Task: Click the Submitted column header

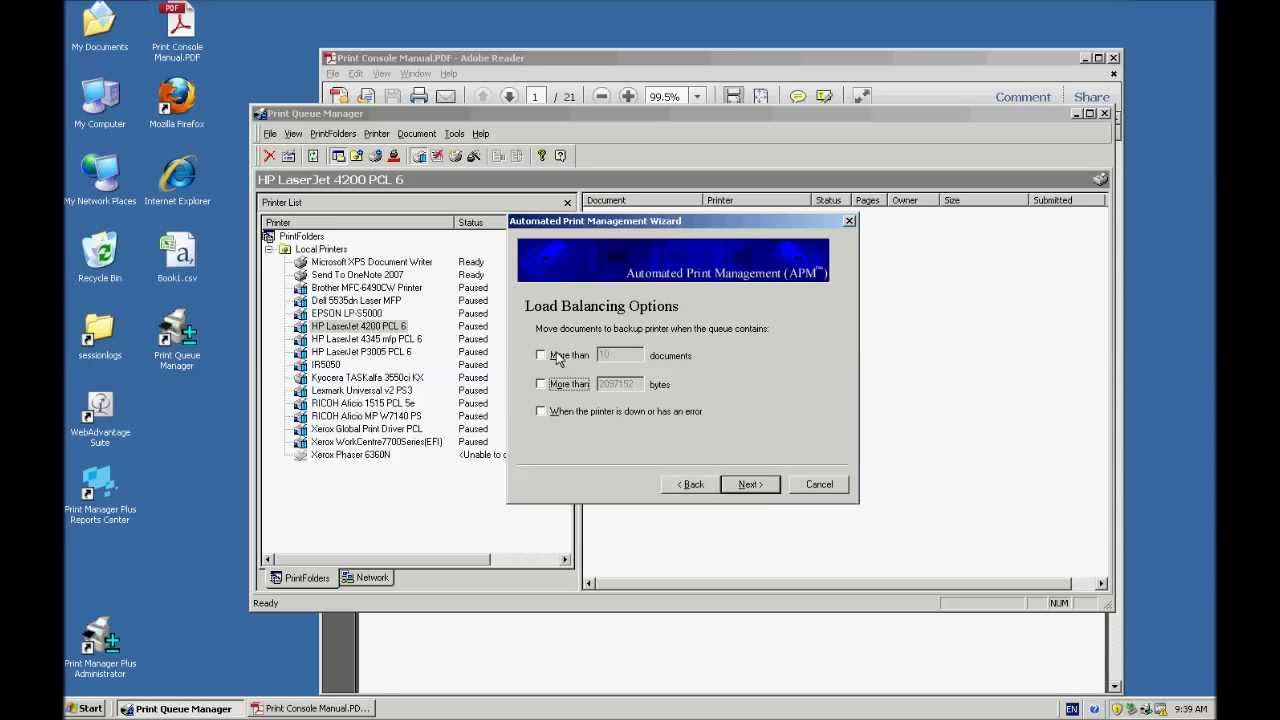Action: tap(1067, 200)
